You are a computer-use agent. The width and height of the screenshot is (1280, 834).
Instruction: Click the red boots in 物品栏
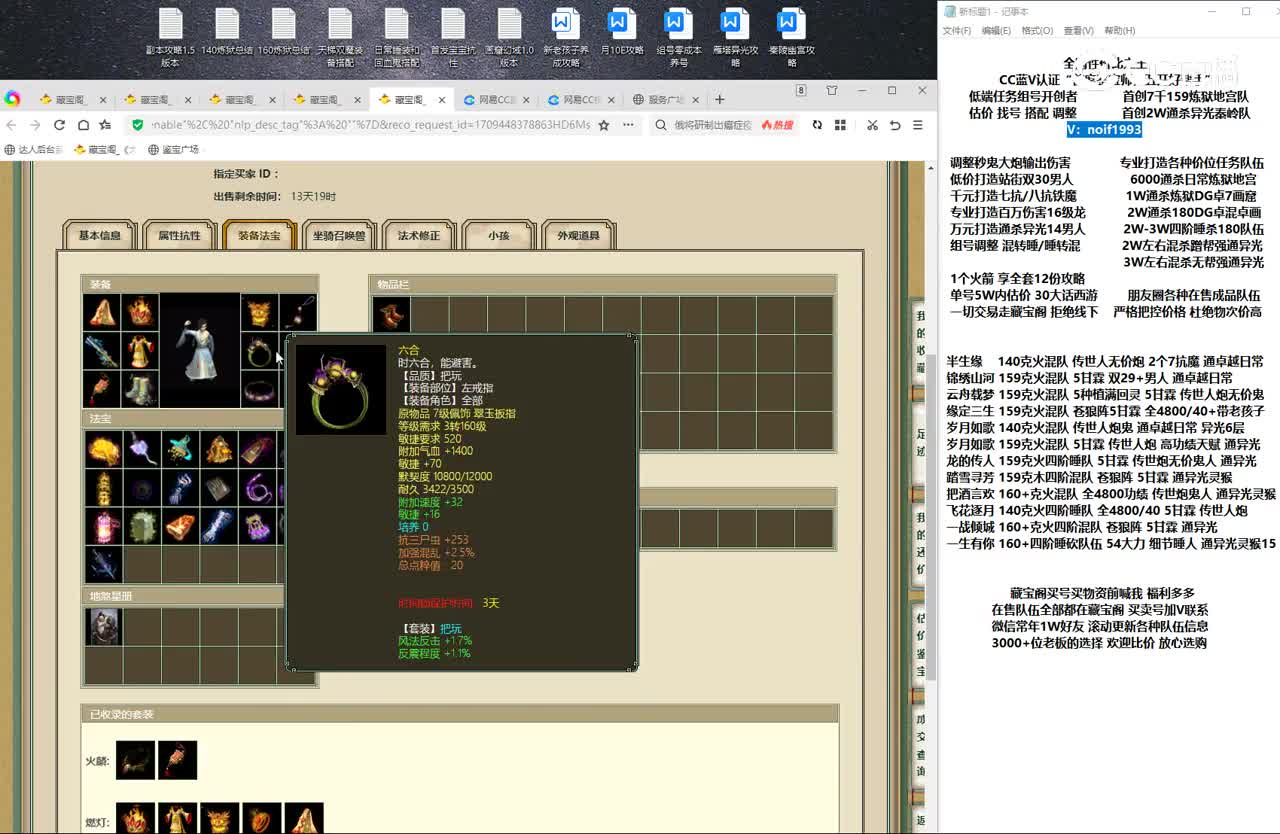[391, 315]
